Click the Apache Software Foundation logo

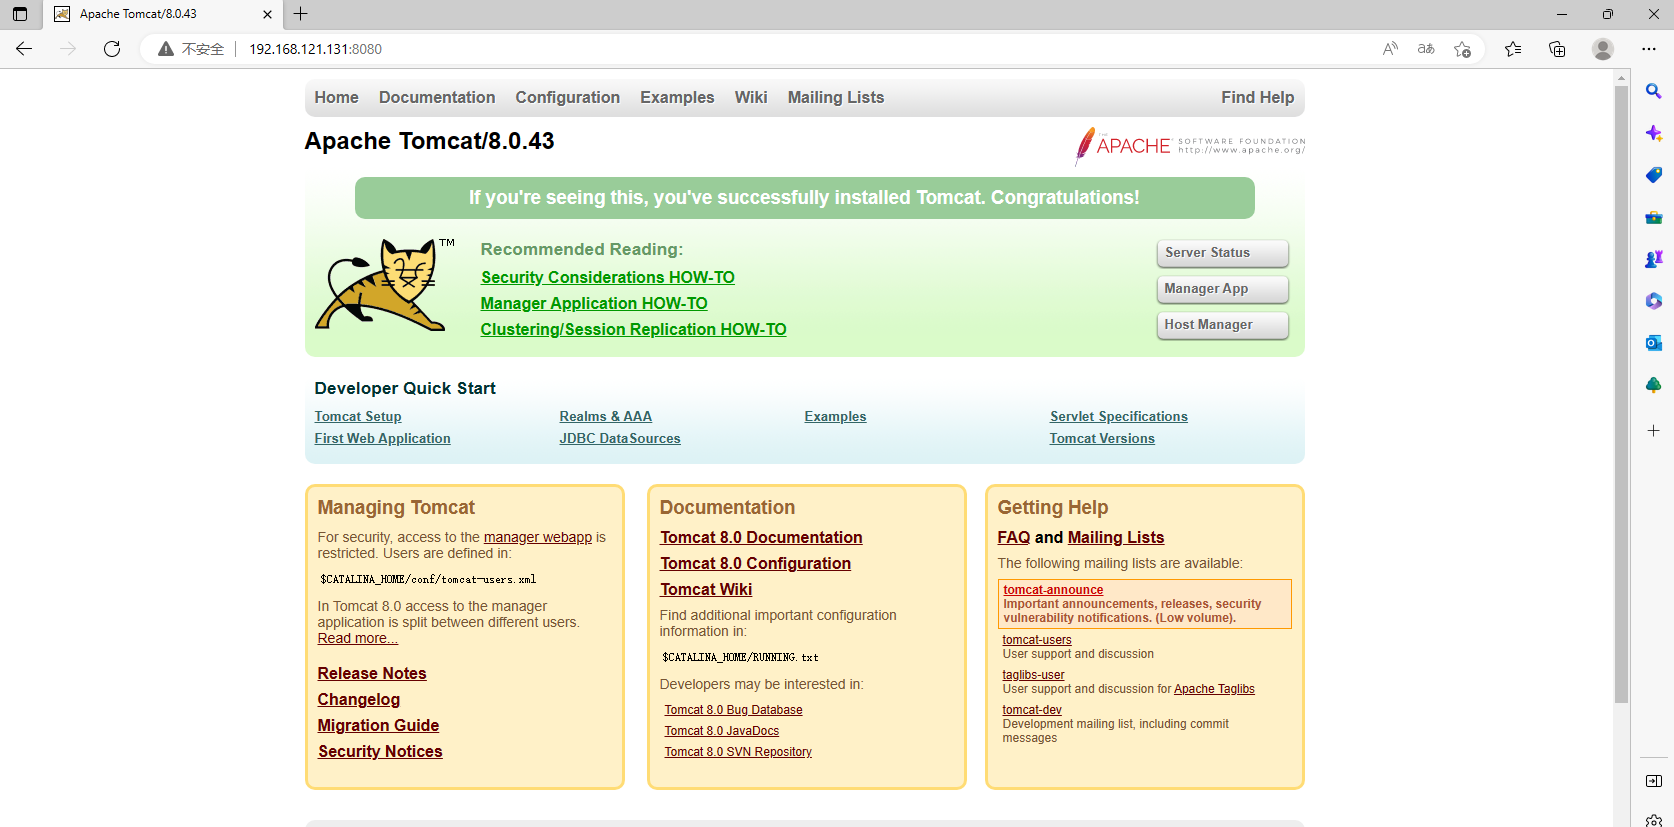click(x=1190, y=146)
